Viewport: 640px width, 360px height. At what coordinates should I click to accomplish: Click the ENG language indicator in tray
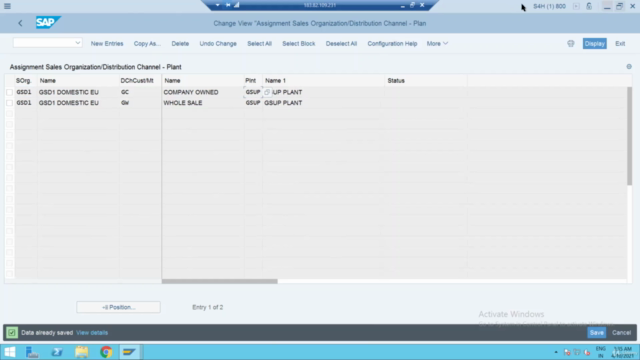pyautogui.click(x=601, y=352)
